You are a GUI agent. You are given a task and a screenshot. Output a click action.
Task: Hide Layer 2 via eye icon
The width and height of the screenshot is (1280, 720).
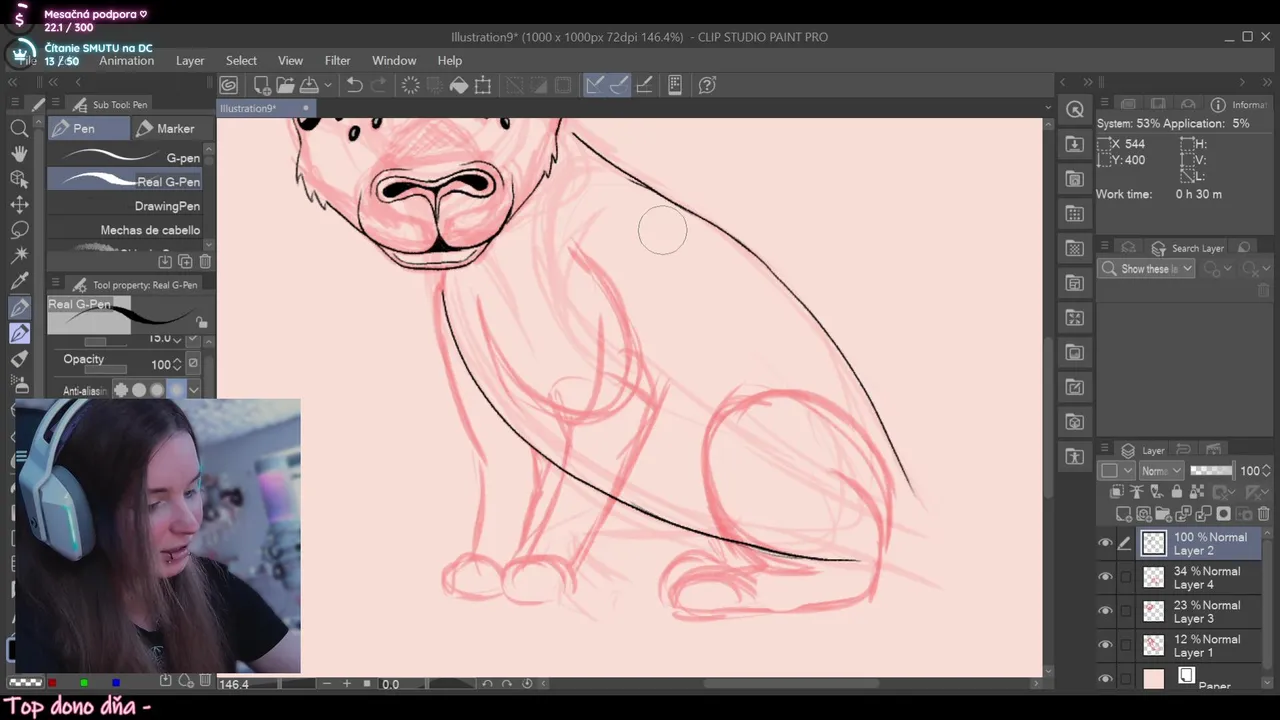1105,544
